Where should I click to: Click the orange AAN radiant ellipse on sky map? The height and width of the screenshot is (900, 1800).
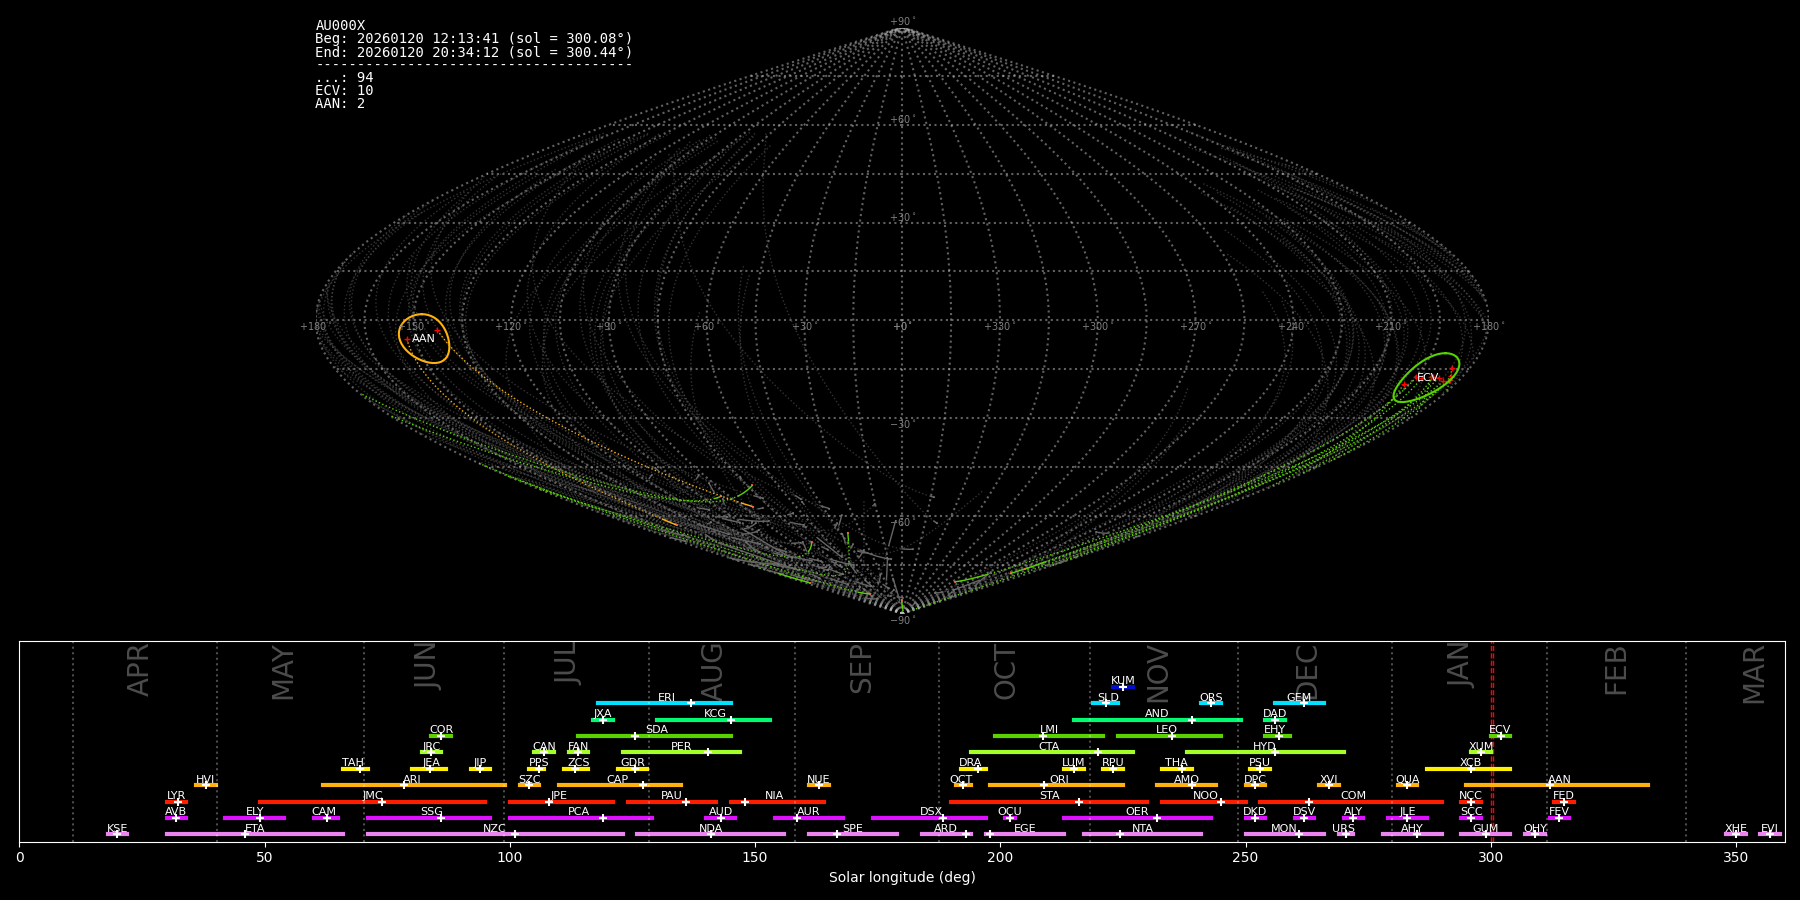tap(424, 338)
